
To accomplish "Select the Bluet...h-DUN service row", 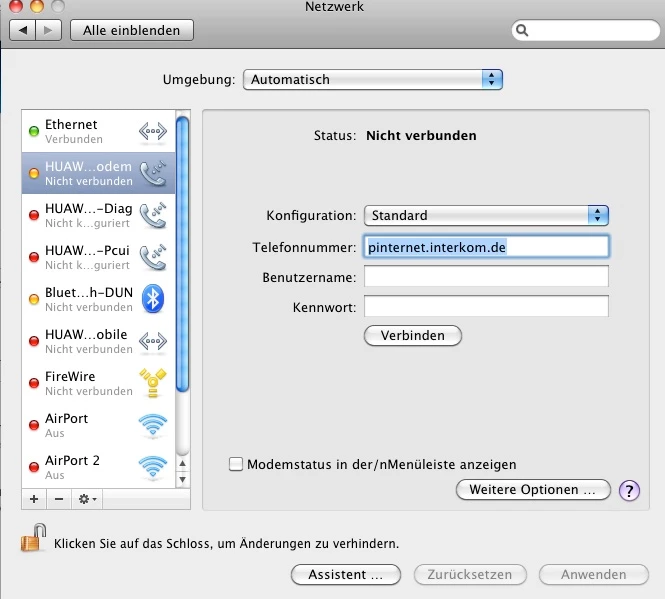I will tap(98, 299).
